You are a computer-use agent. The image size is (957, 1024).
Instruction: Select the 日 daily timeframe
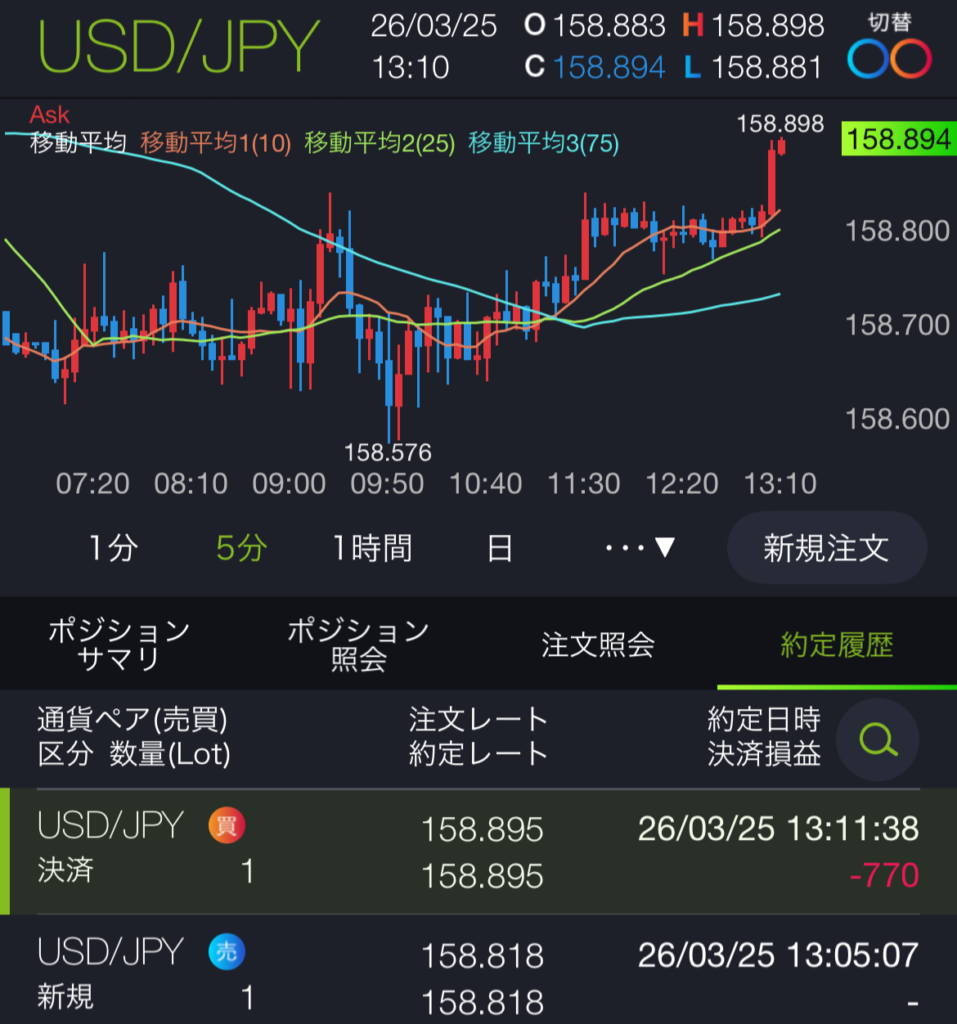[499, 548]
